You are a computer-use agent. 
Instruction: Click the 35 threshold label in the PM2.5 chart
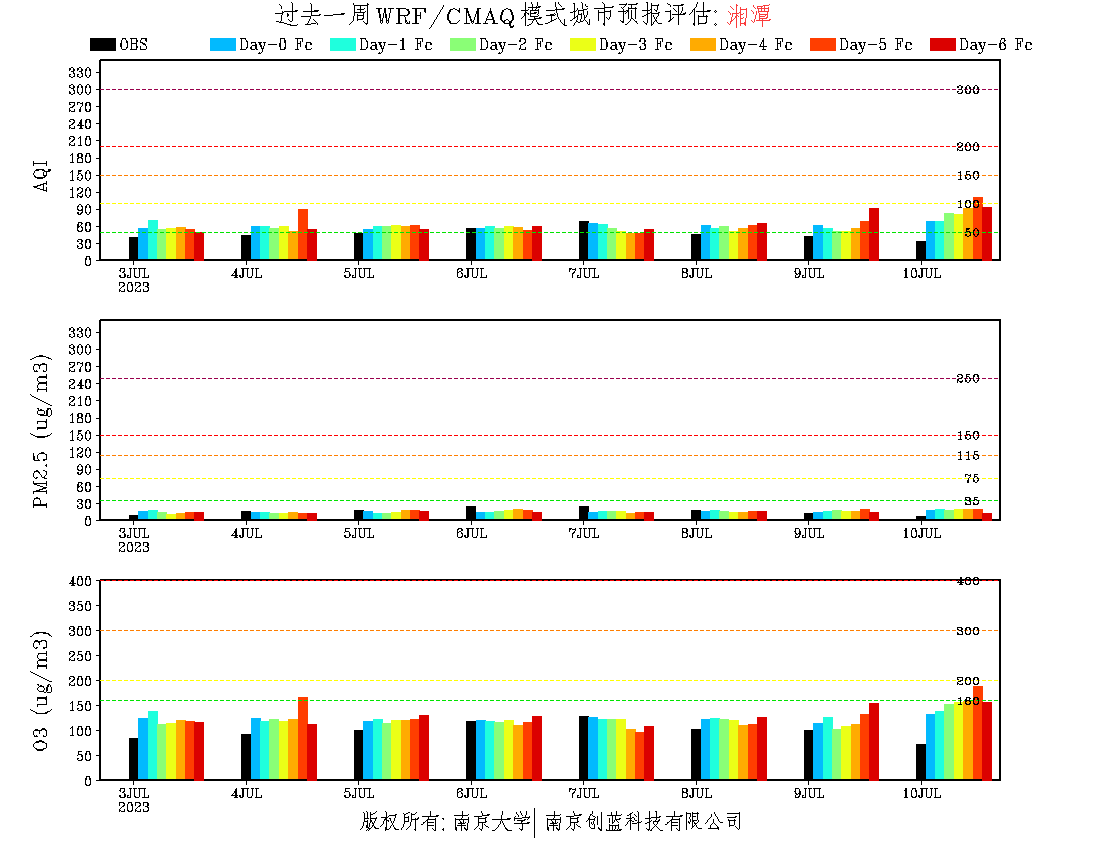pos(971,501)
